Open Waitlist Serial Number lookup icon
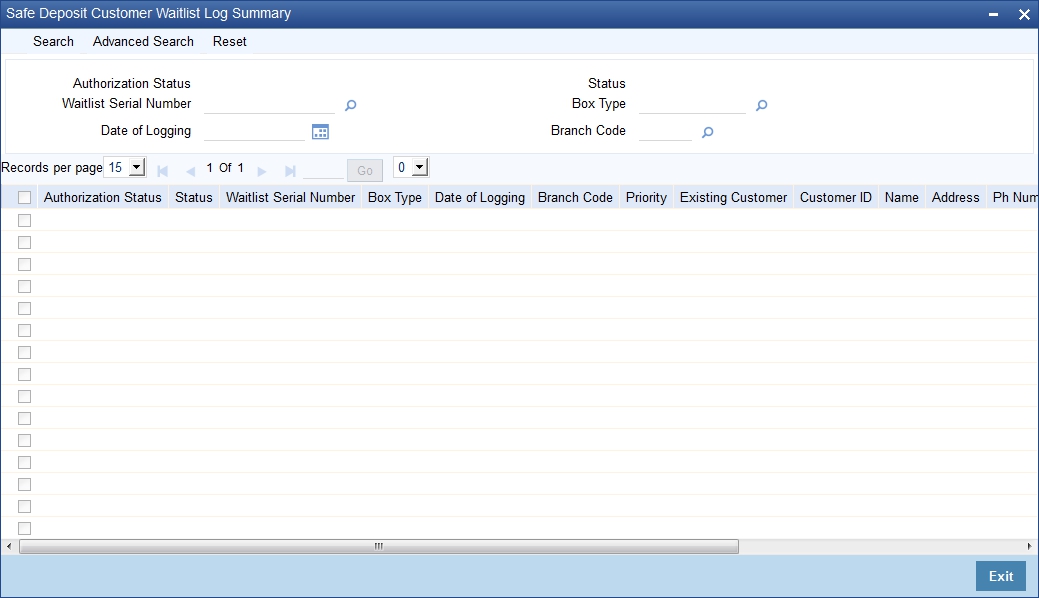The height and width of the screenshot is (598, 1039). tap(351, 105)
